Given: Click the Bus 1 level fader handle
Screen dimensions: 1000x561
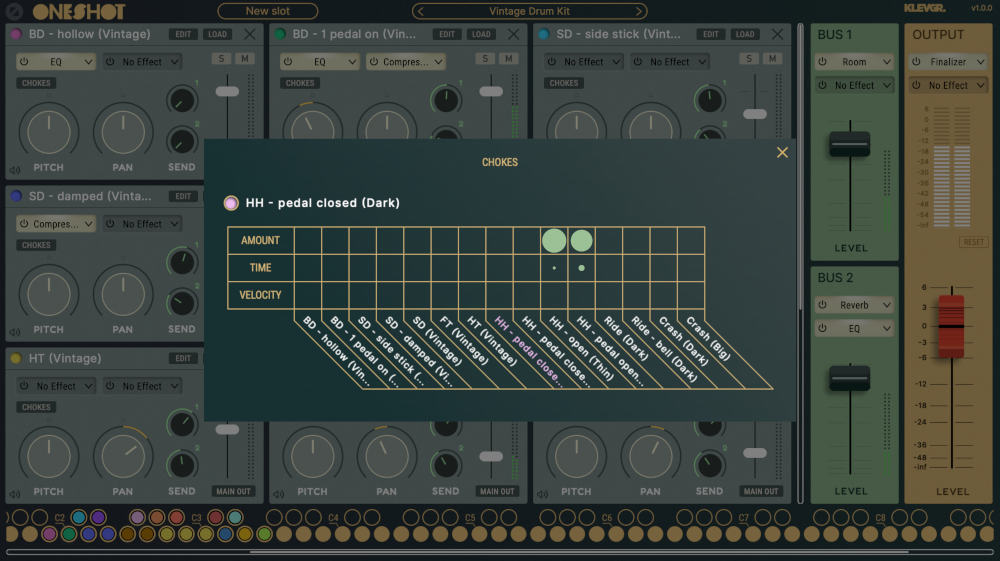Looking at the screenshot, I should (849, 144).
